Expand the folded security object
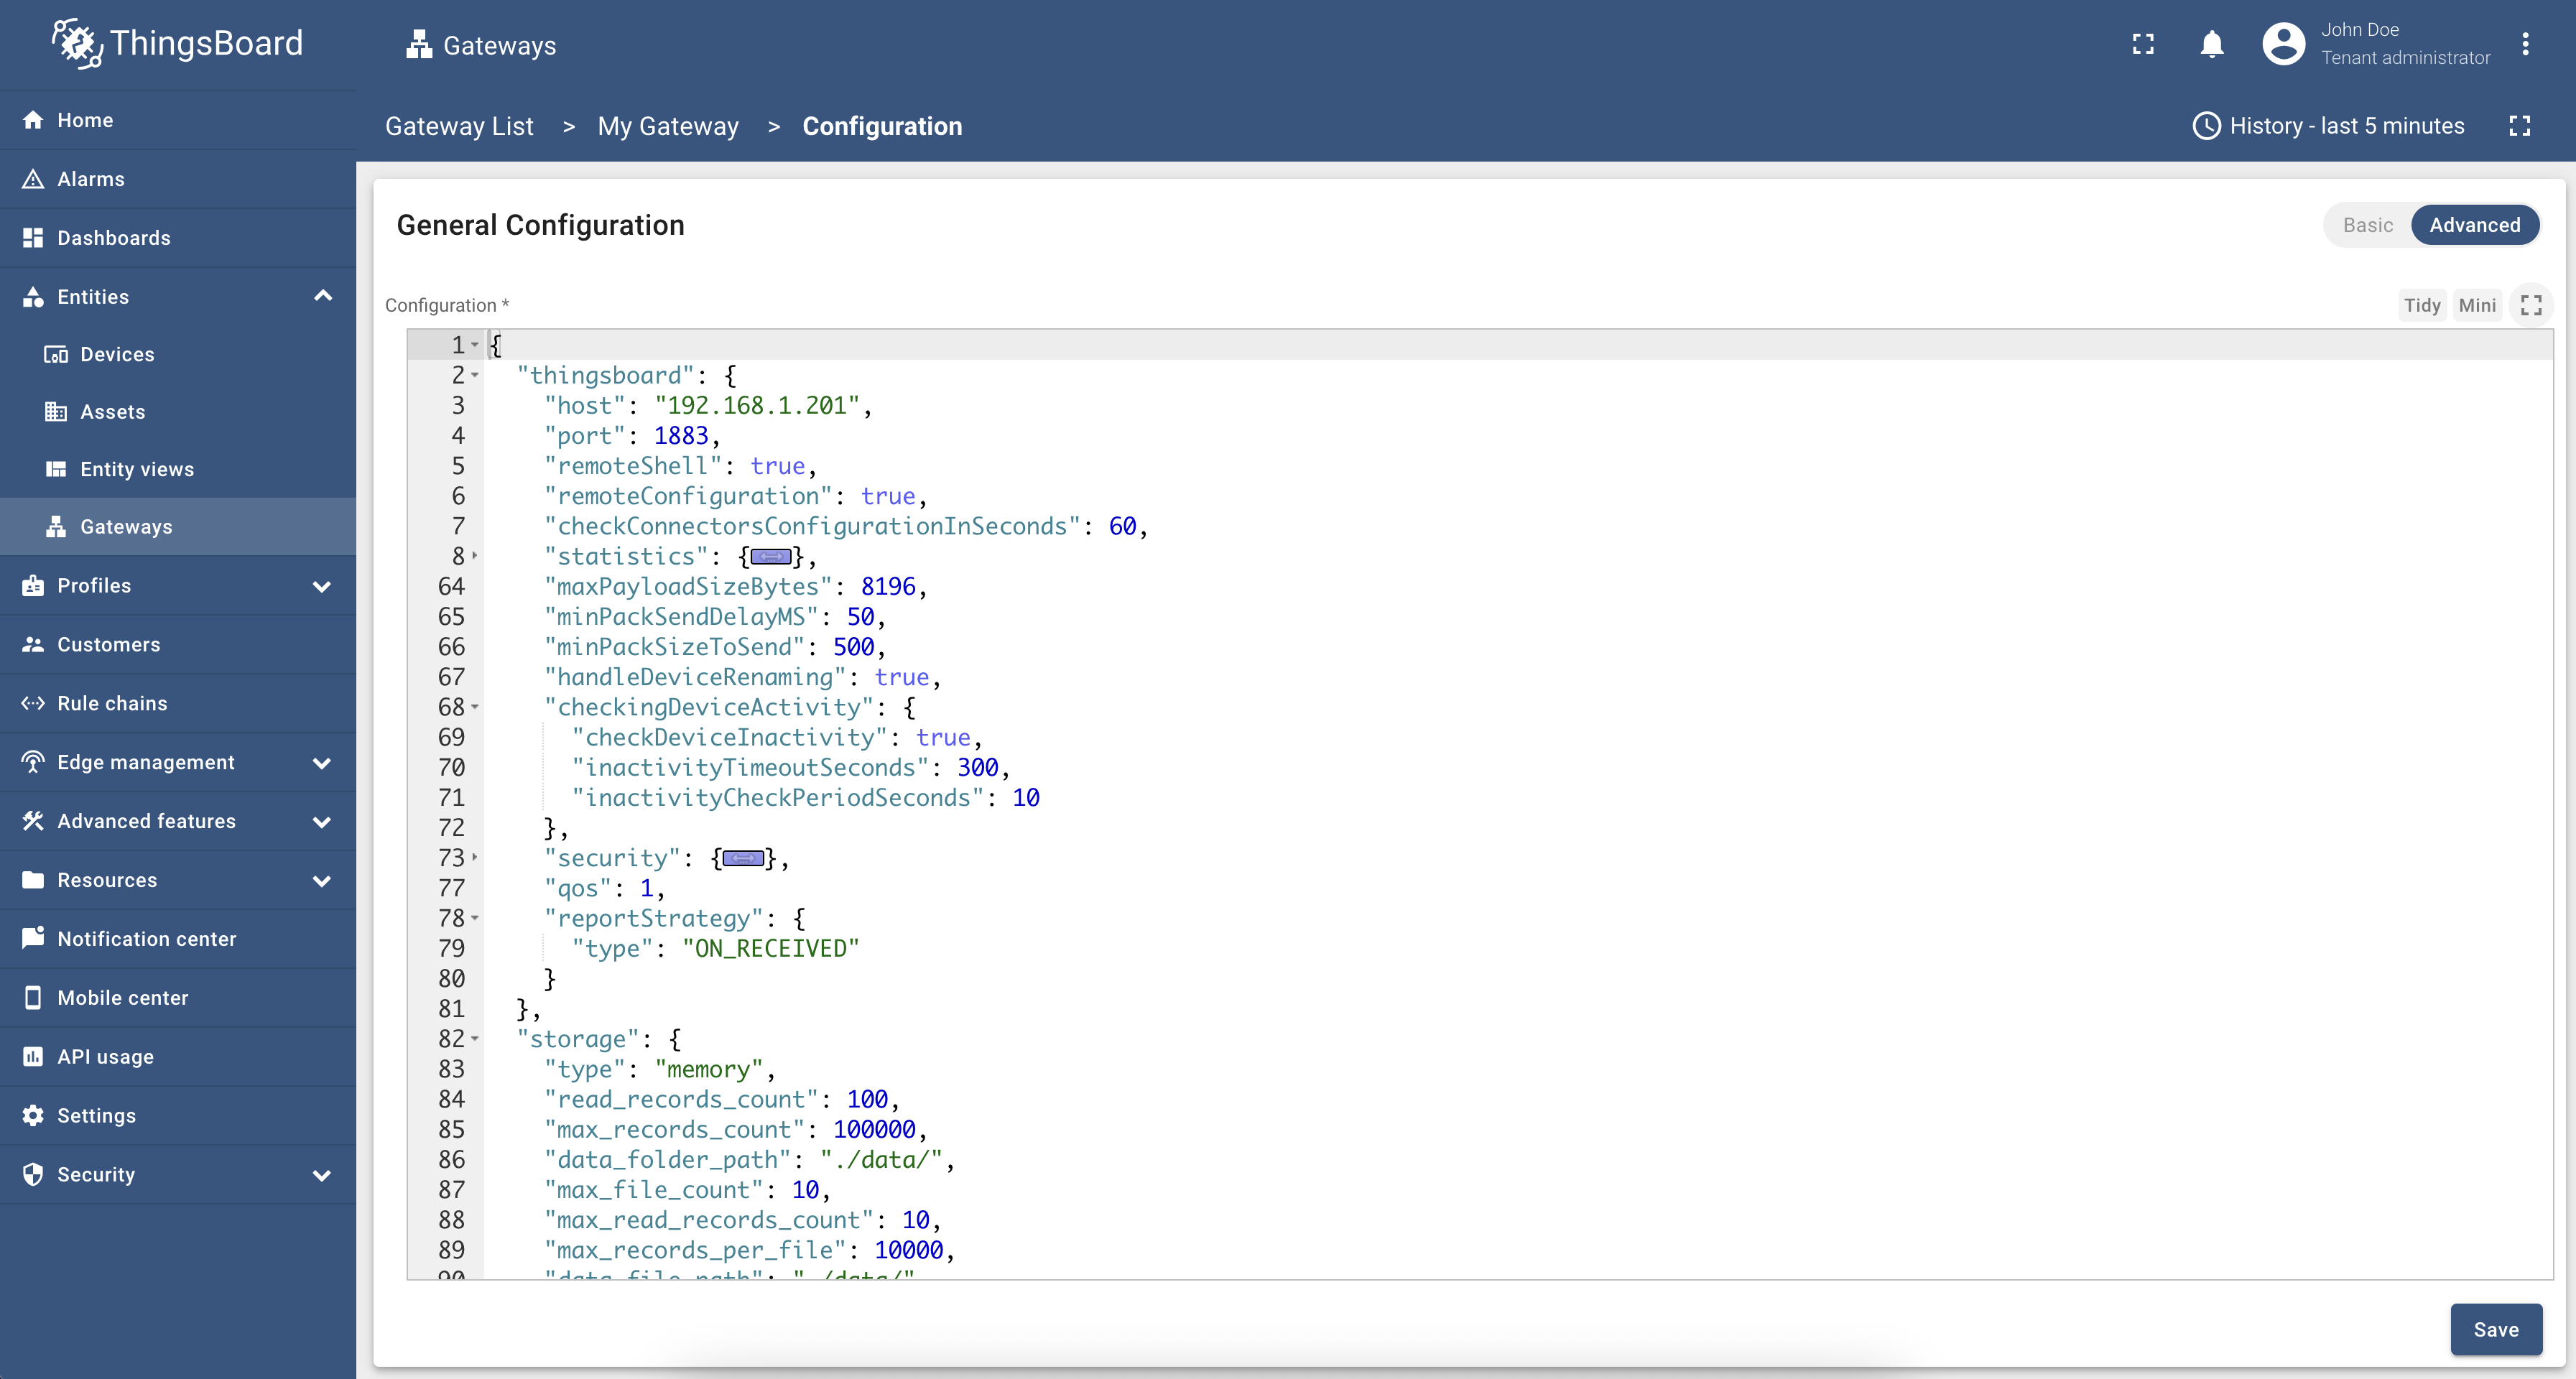This screenshot has height=1379, width=2576. 743,859
